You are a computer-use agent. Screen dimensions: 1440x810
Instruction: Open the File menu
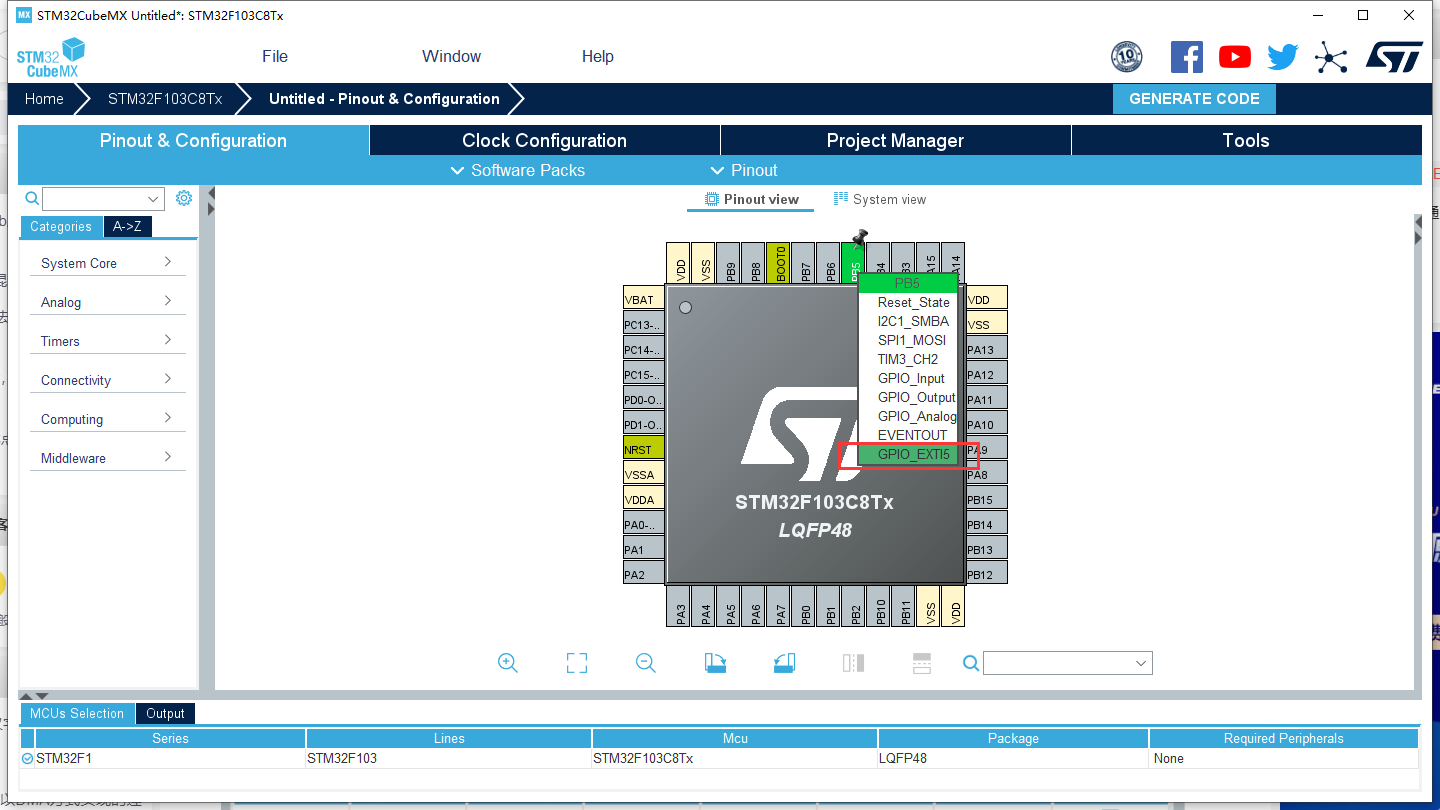coord(275,56)
